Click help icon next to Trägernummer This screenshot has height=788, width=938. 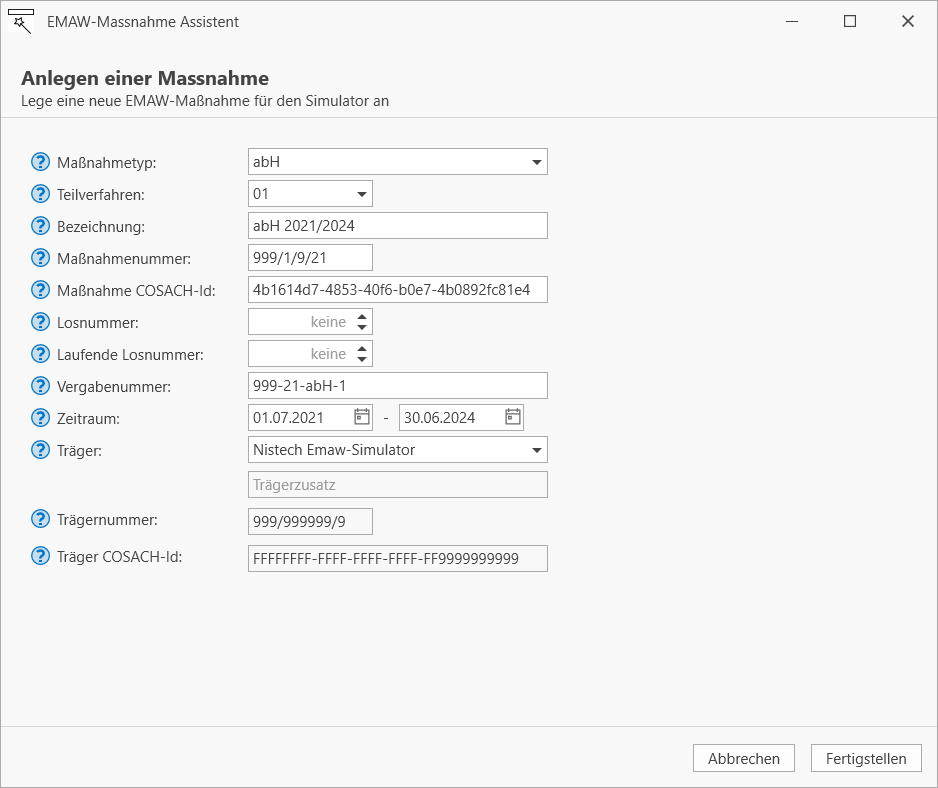40,519
